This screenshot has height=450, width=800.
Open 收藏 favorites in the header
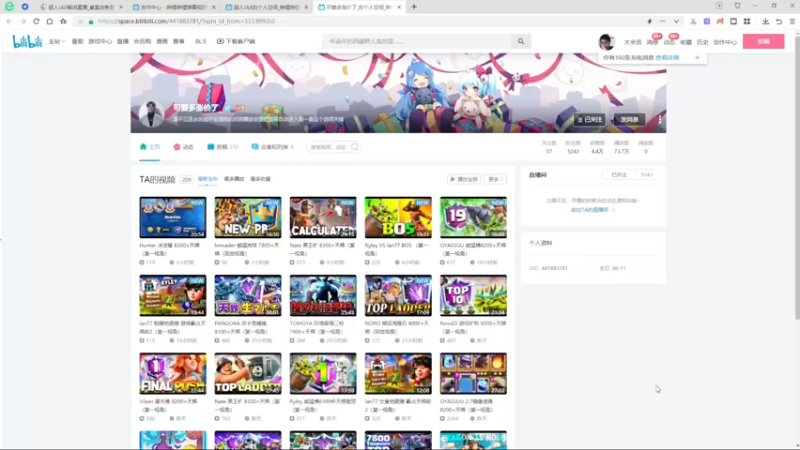click(686, 42)
